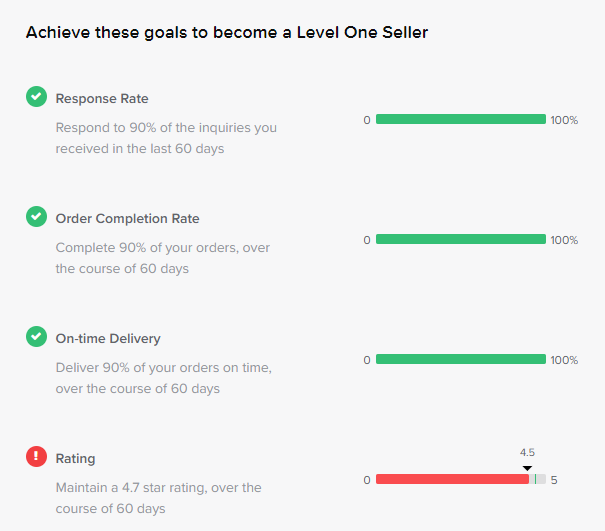Click the green check icon beside Order Completion Rate
Viewport: 605px width, 531px height.
pyautogui.click(x=36, y=216)
